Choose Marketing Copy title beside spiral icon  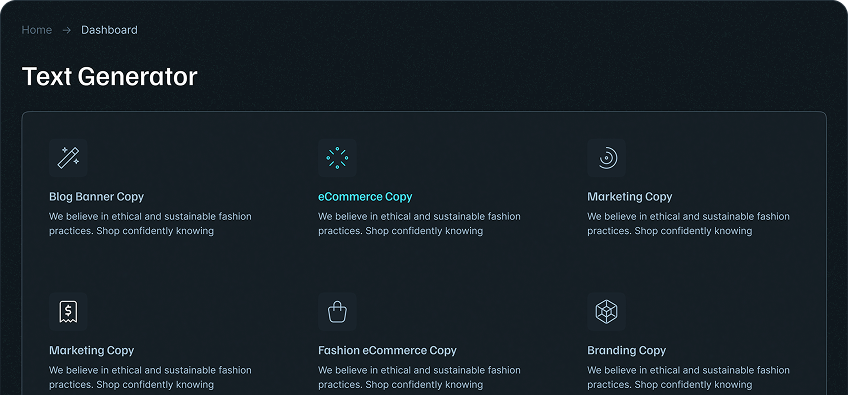pos(630,196)
